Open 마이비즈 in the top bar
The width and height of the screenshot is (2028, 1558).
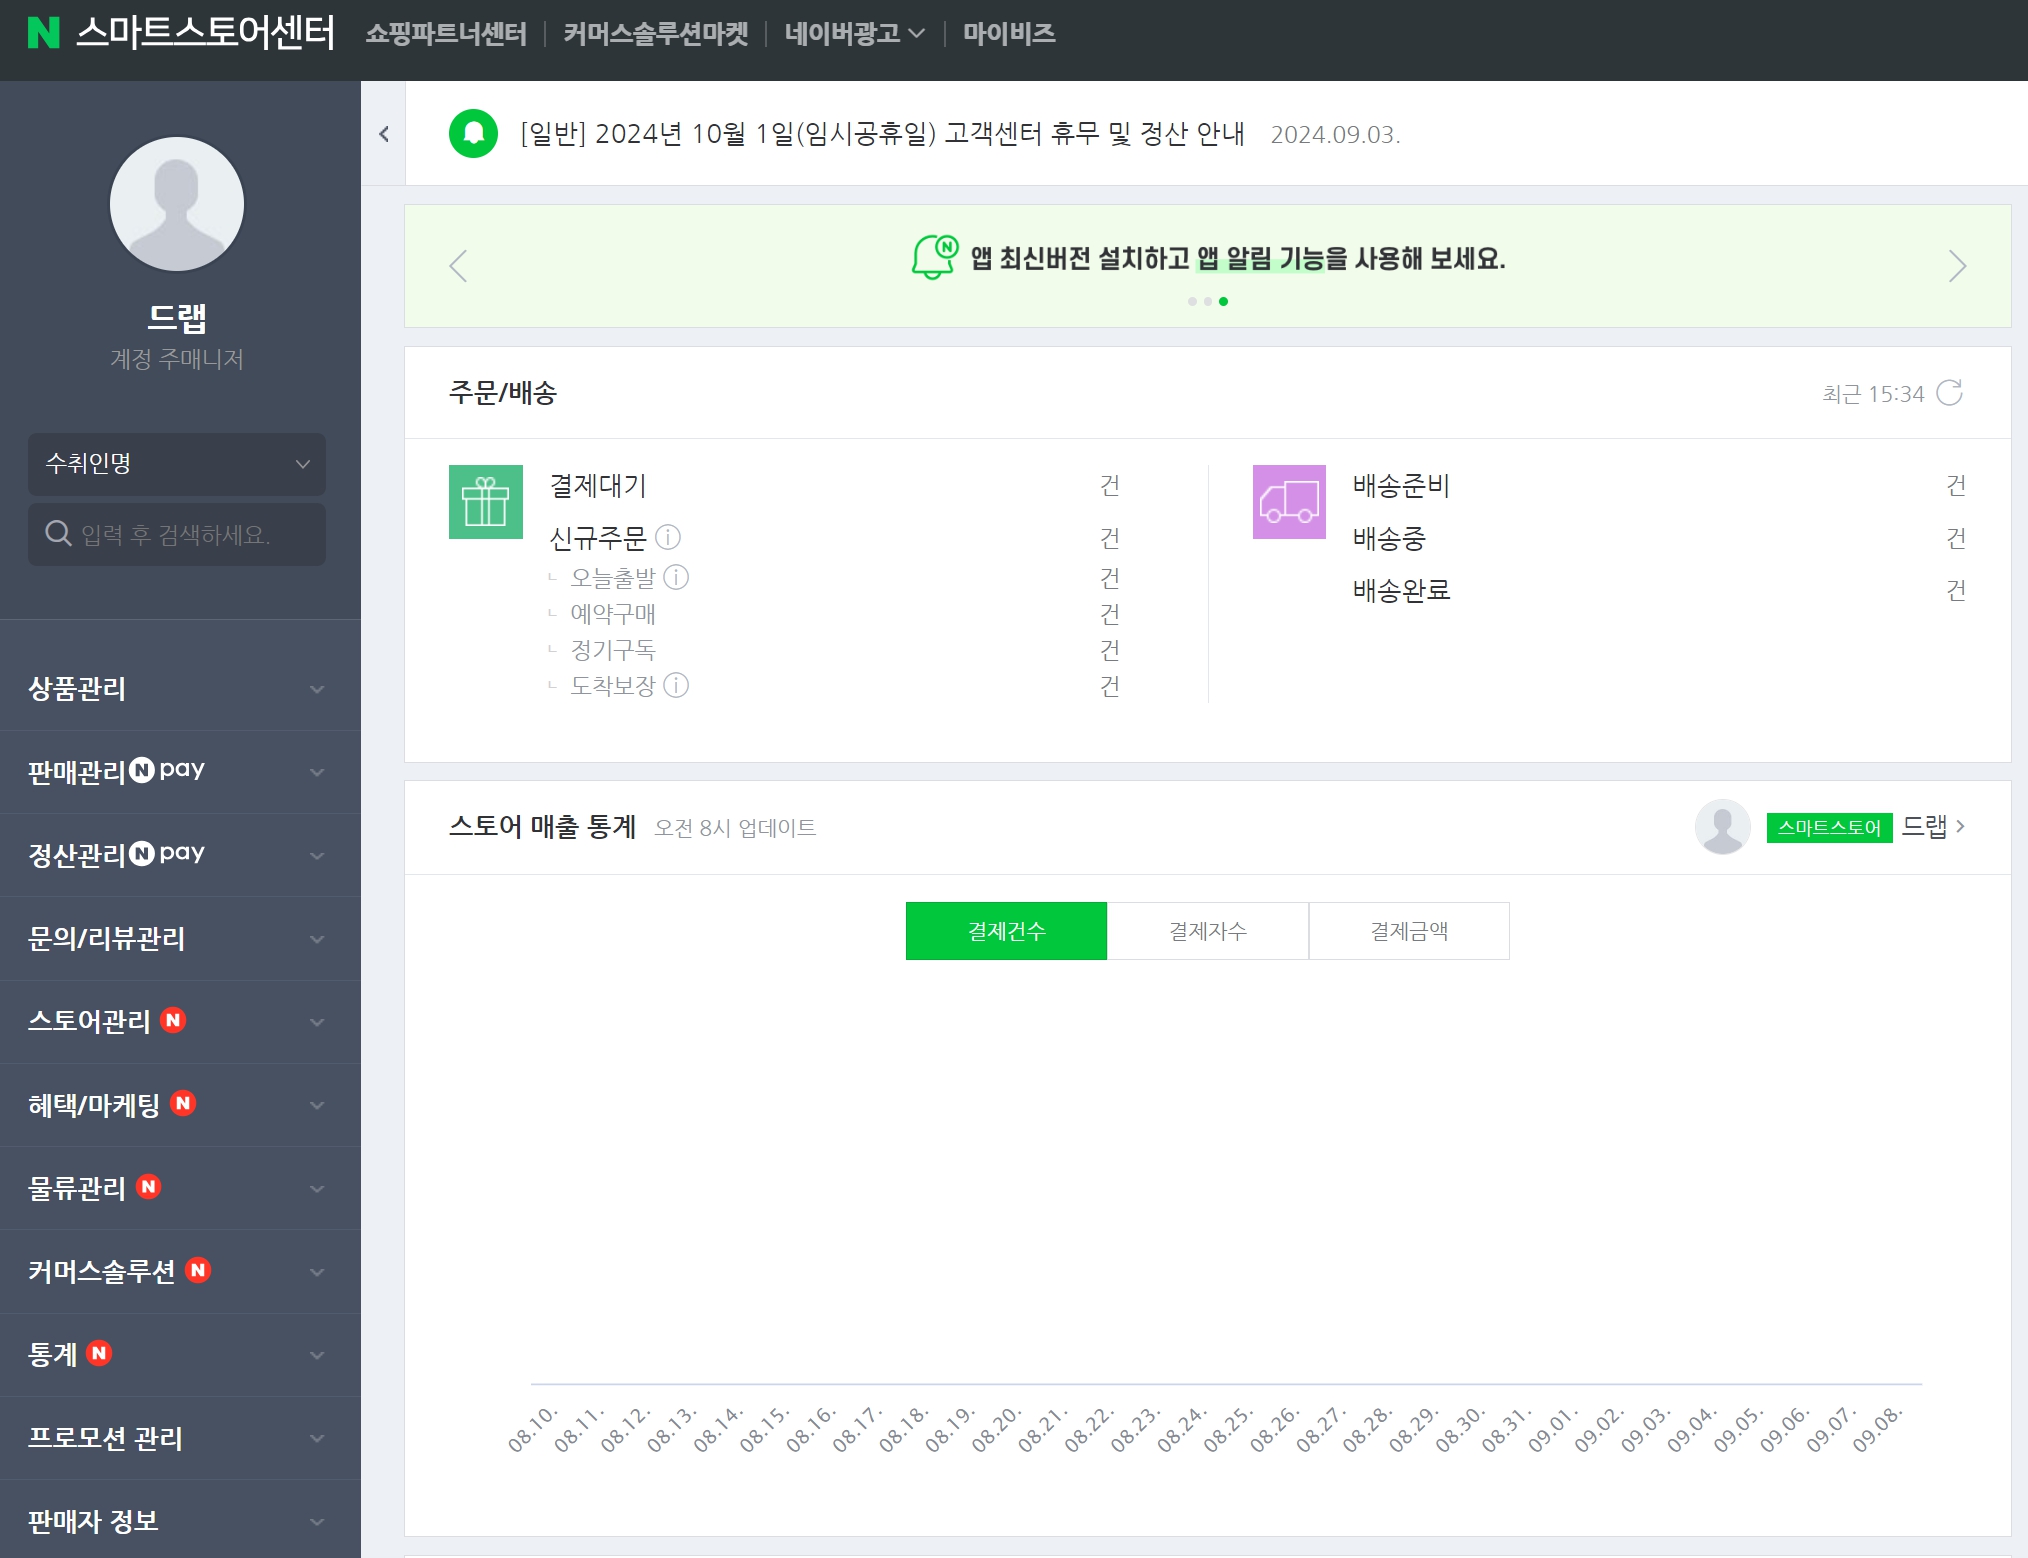point(1009,33)
